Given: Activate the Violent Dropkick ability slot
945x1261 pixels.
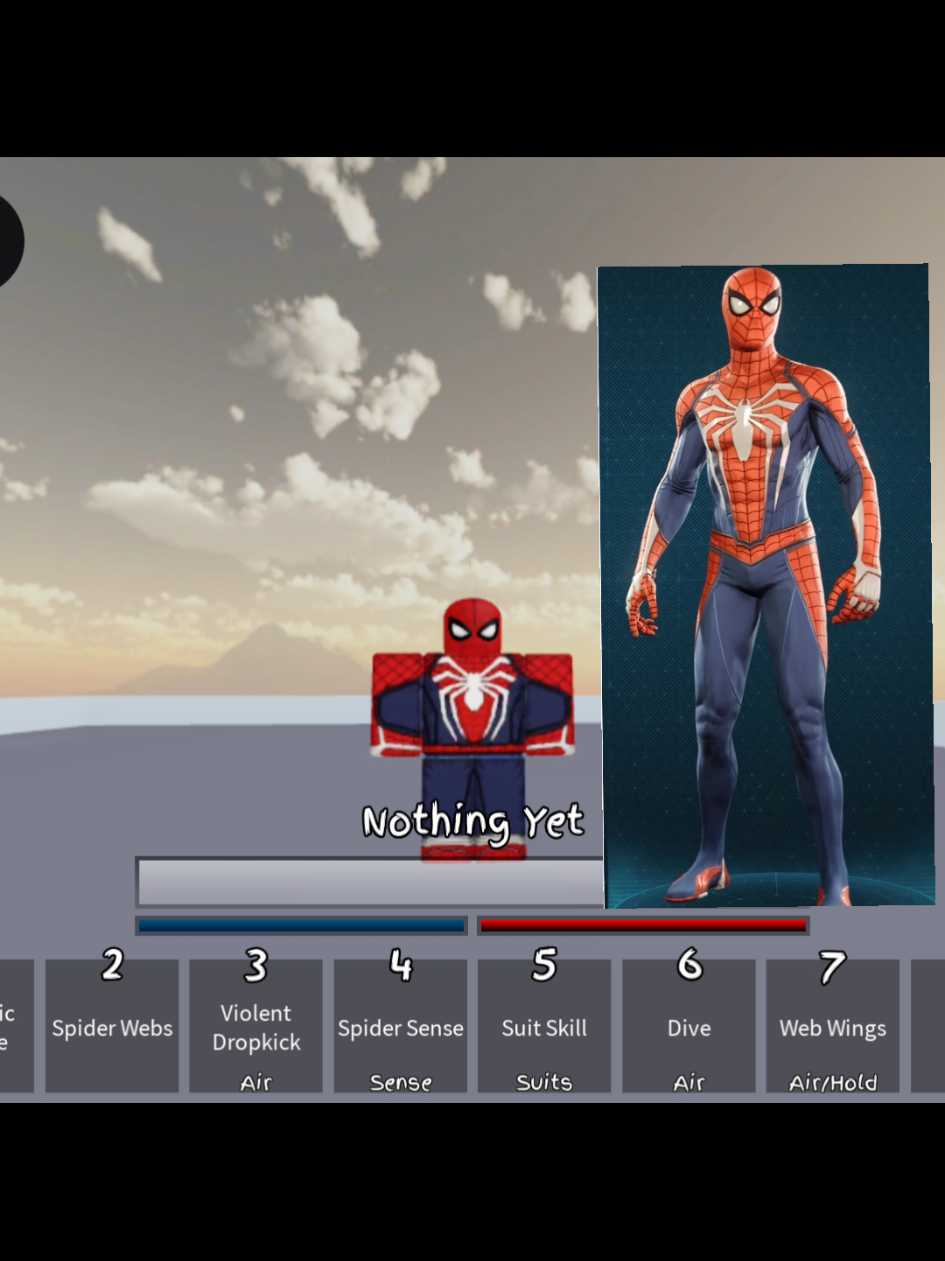Looking at the screenshot, I should pyautogui.click(x=256, y=1026).
